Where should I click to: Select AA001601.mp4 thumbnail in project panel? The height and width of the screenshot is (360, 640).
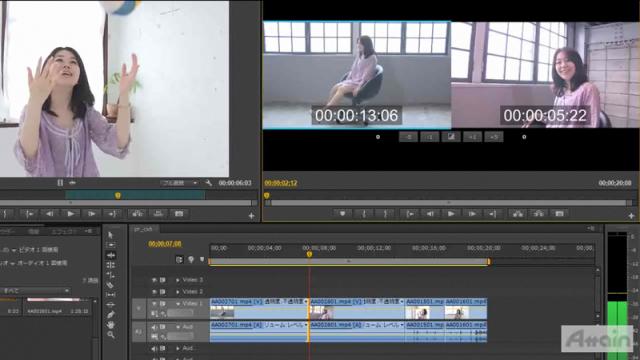(53, 300)
